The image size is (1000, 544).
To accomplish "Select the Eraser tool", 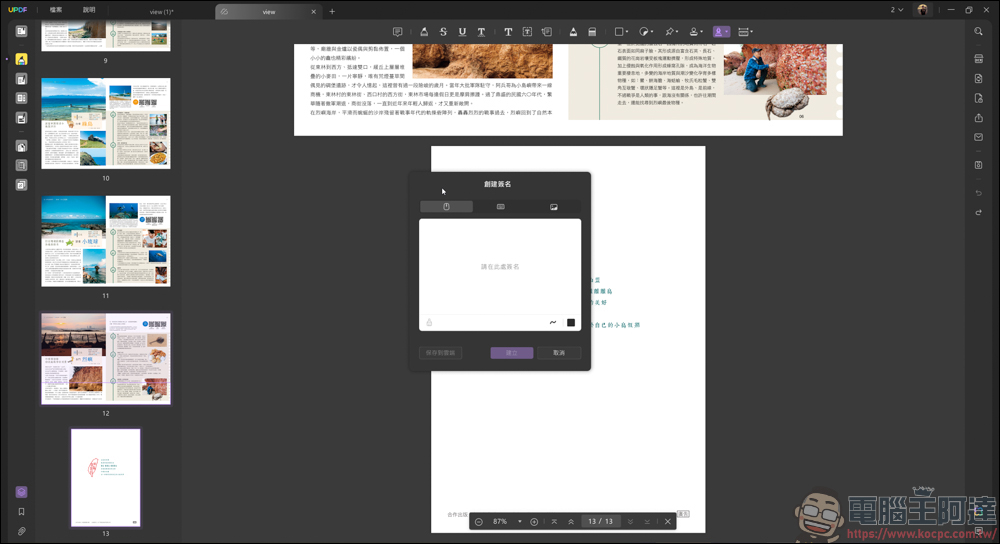I will tap(592, 31).
